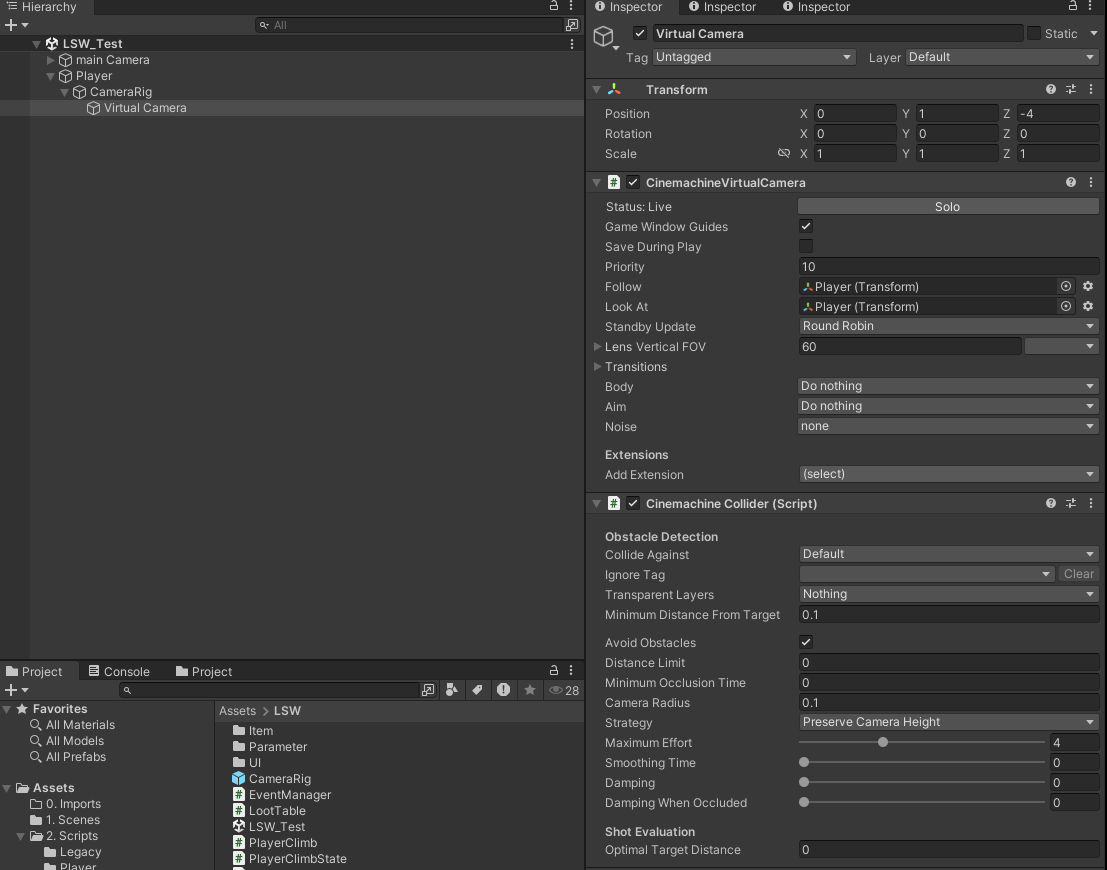Click the help icon on the Transform component
This screenshot has height=870, width=1107.
point(1050,89)
